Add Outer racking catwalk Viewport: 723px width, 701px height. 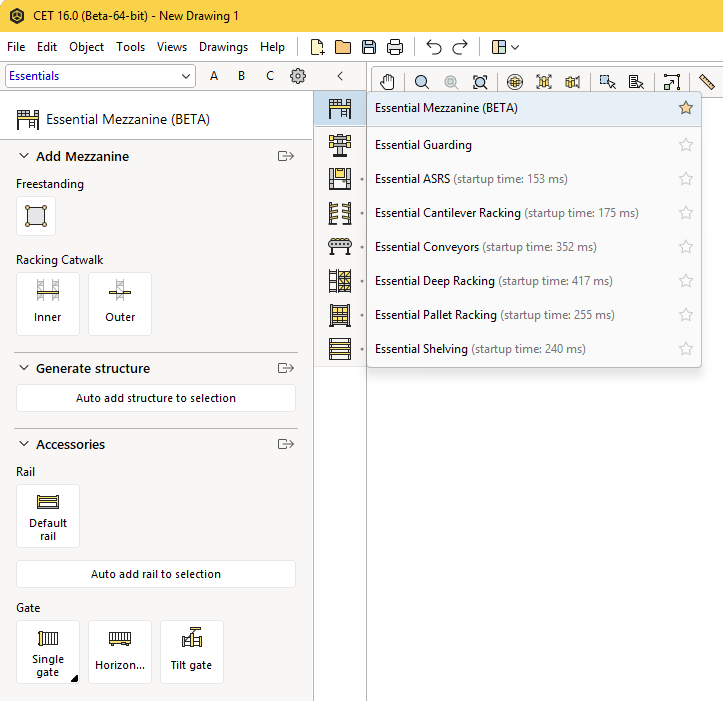pos(120,303)
